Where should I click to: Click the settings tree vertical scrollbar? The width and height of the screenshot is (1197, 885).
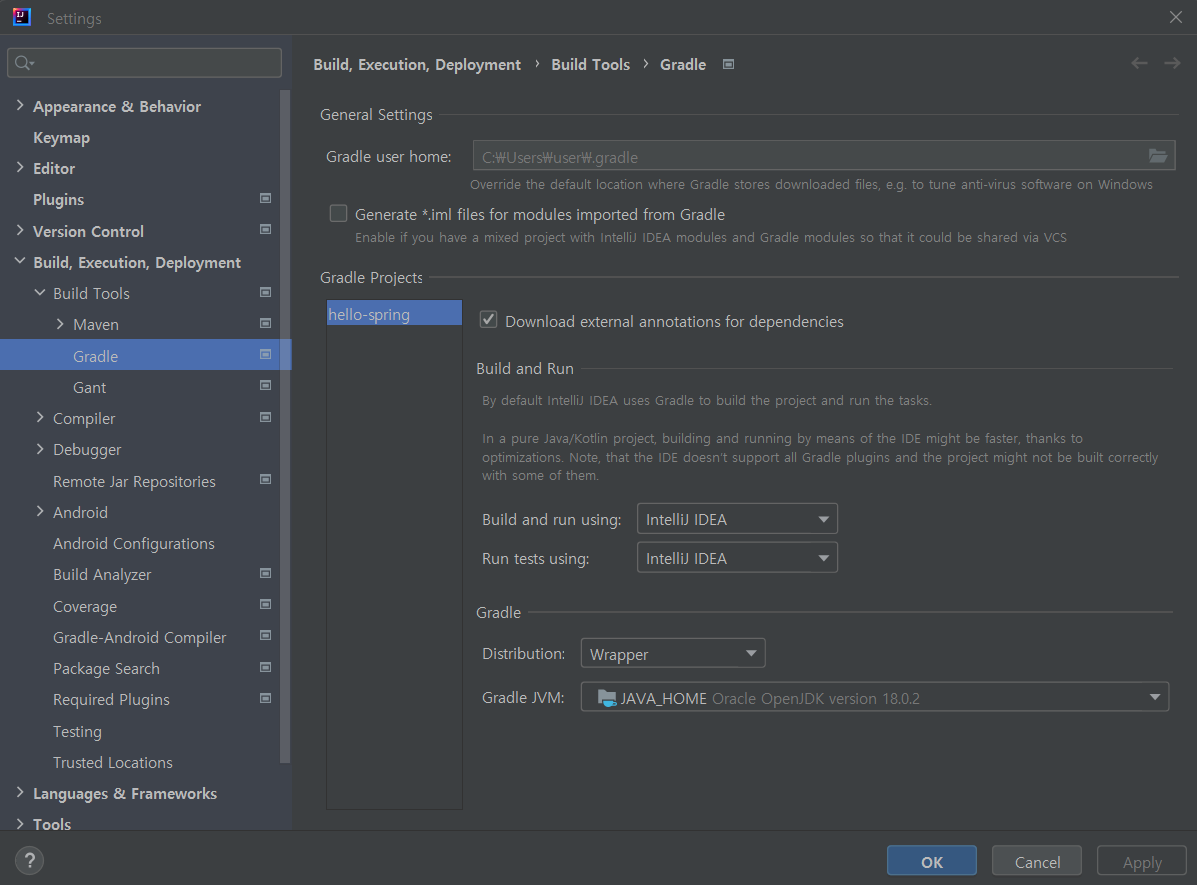285,426
